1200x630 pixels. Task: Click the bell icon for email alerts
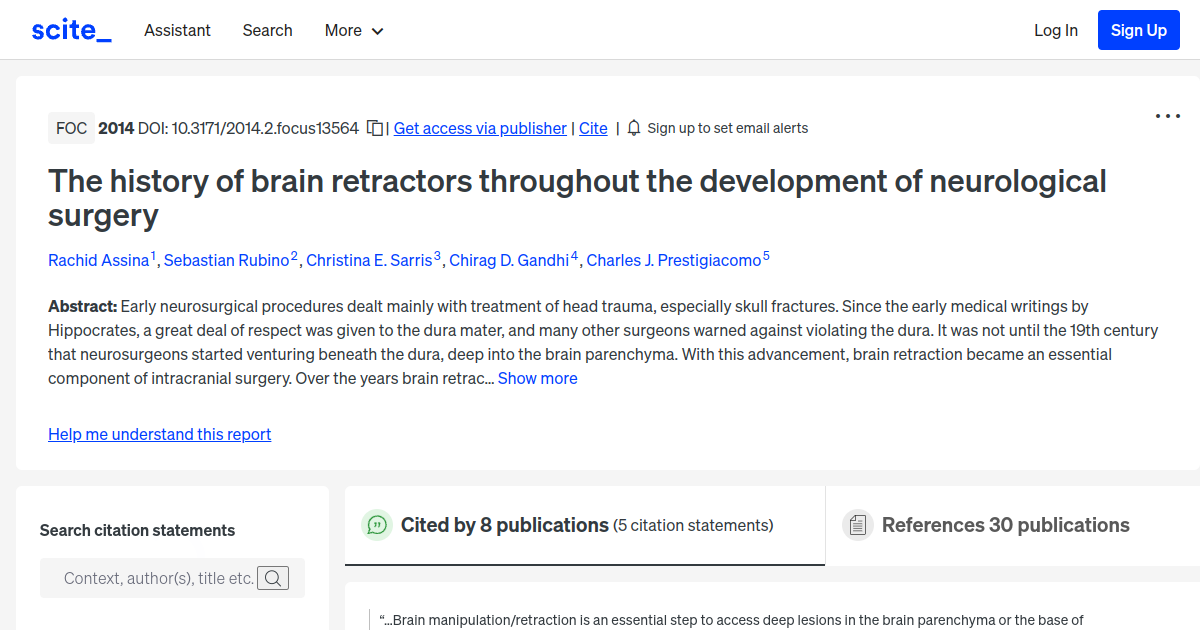633,128
